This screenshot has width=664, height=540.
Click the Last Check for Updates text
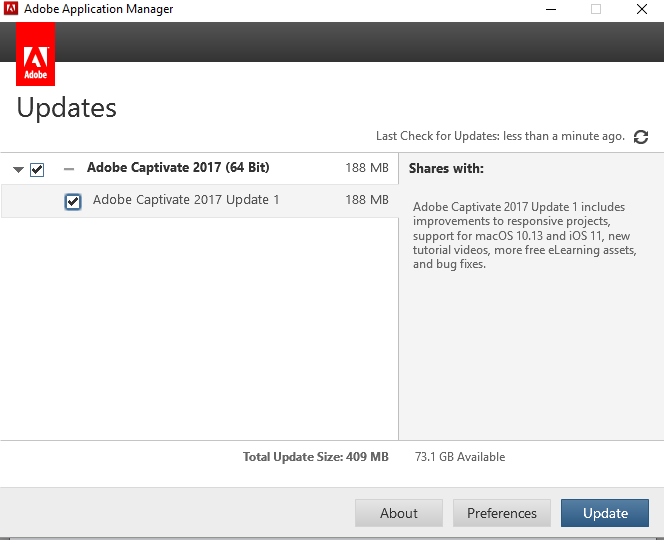(x=500, y=136)
